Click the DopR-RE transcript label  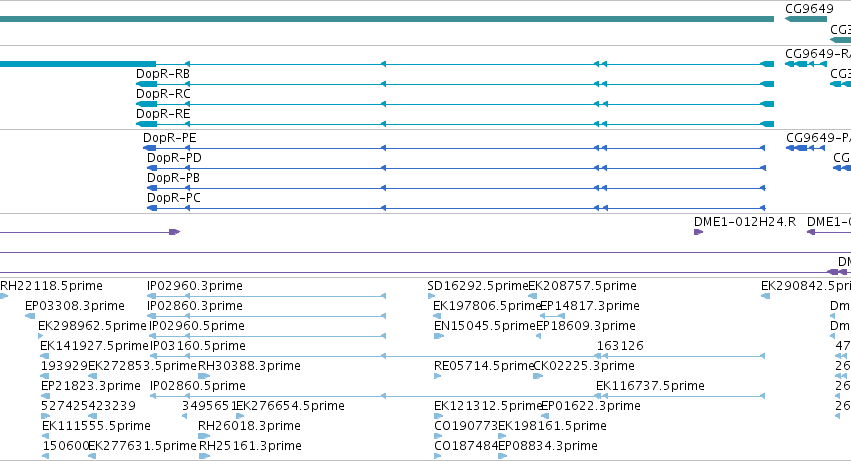pyautogui.click(x=163, y=114)
